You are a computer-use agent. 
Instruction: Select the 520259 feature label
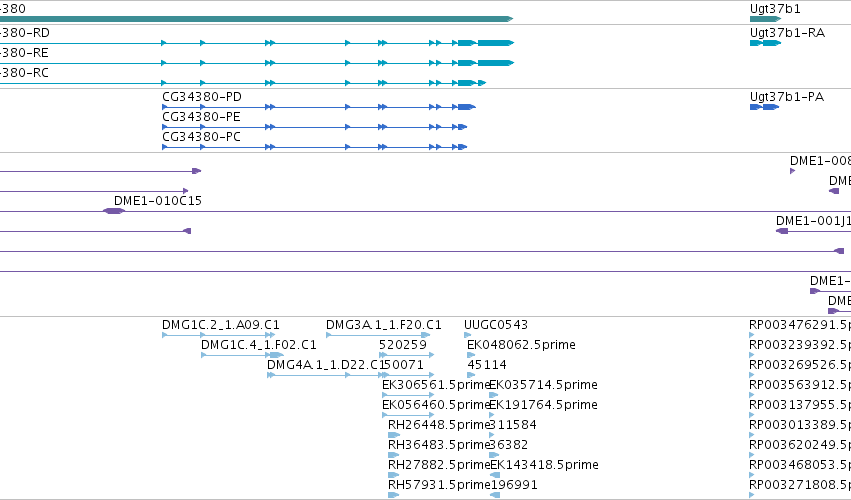[x=403, y=345]
